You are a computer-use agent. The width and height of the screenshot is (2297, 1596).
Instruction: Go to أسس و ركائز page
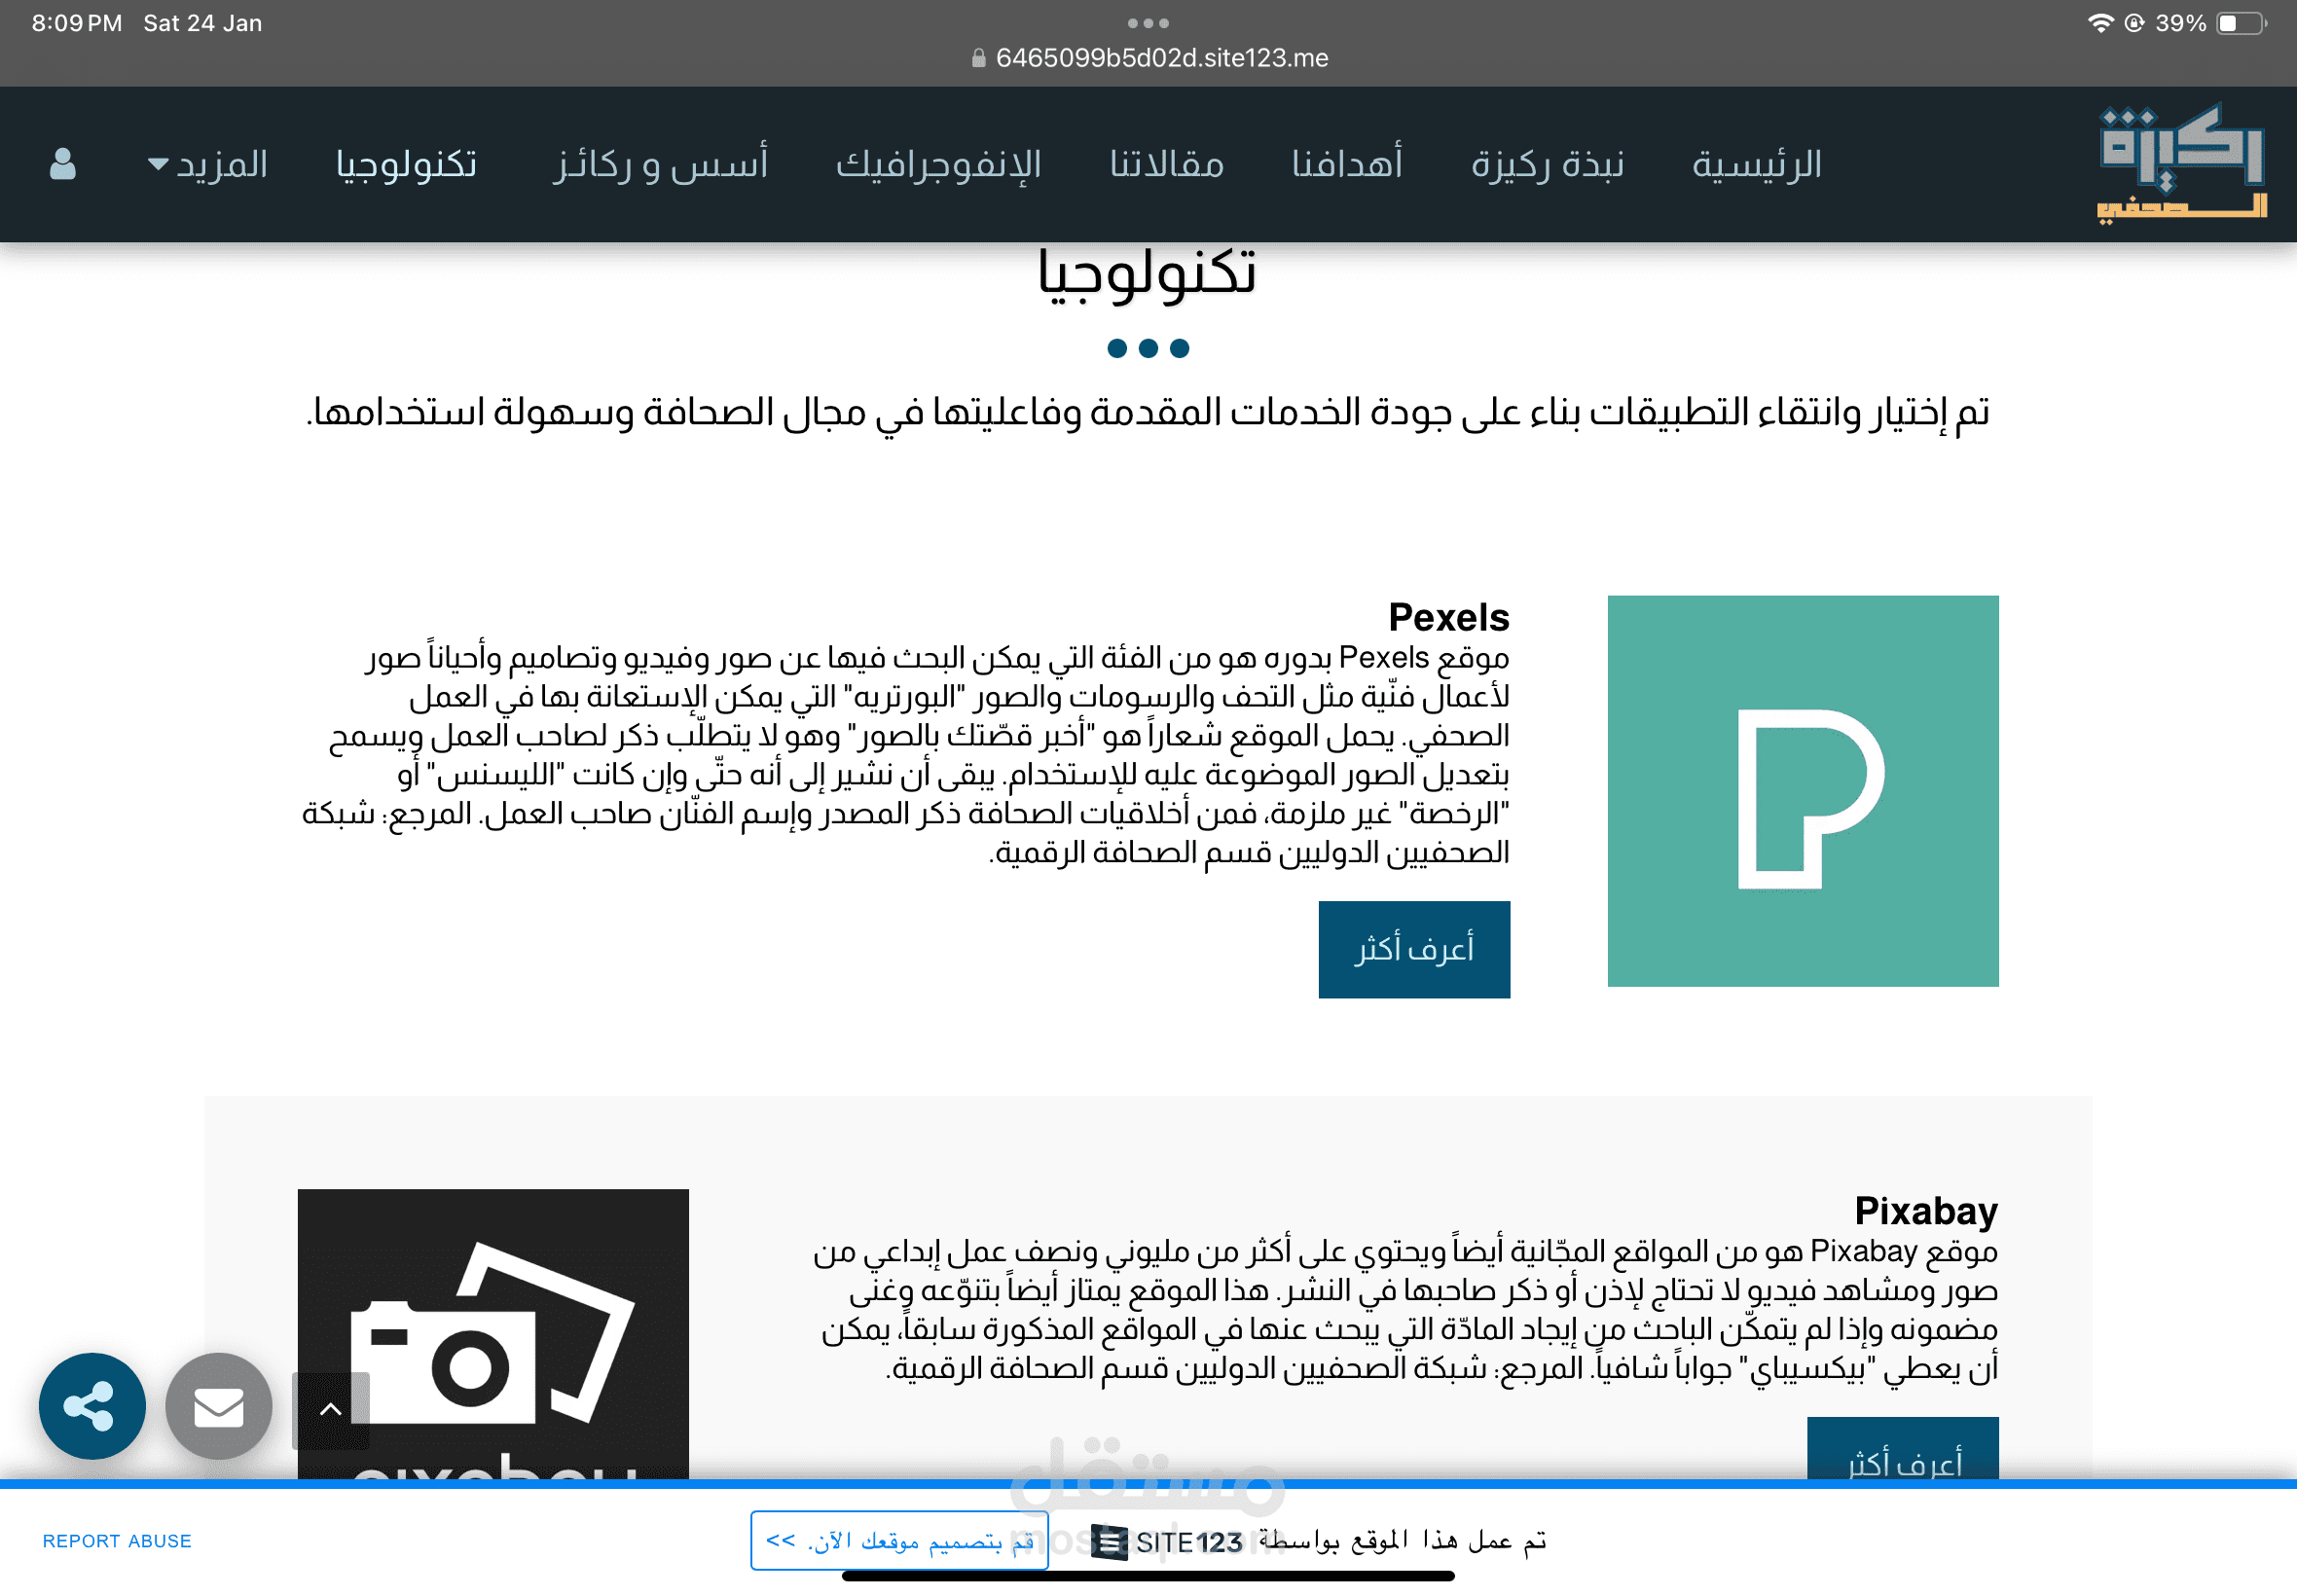662,164
